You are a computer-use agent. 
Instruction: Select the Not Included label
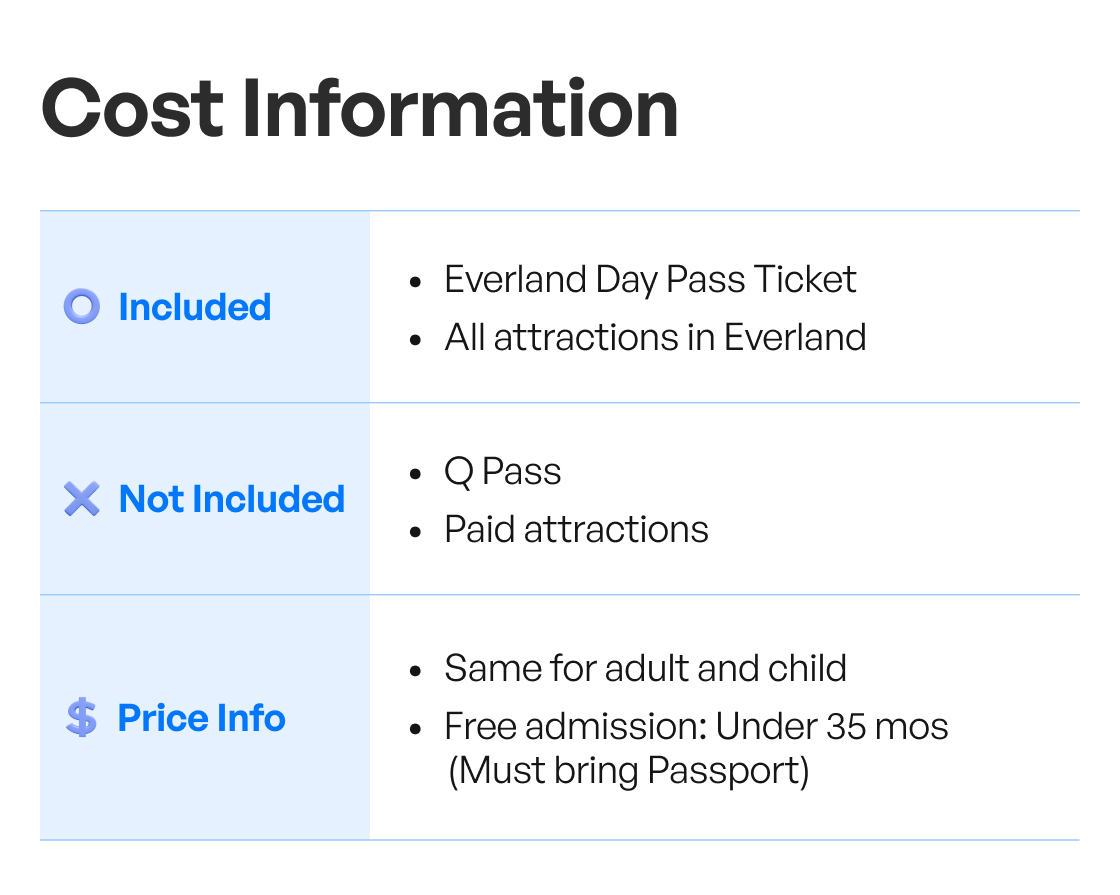pyautogui.click(x=231, y=499)
